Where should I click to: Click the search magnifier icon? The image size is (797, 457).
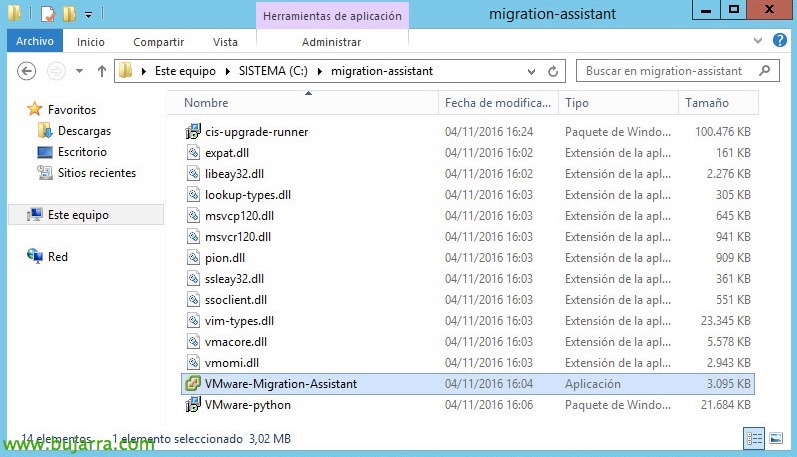[764, 71]
